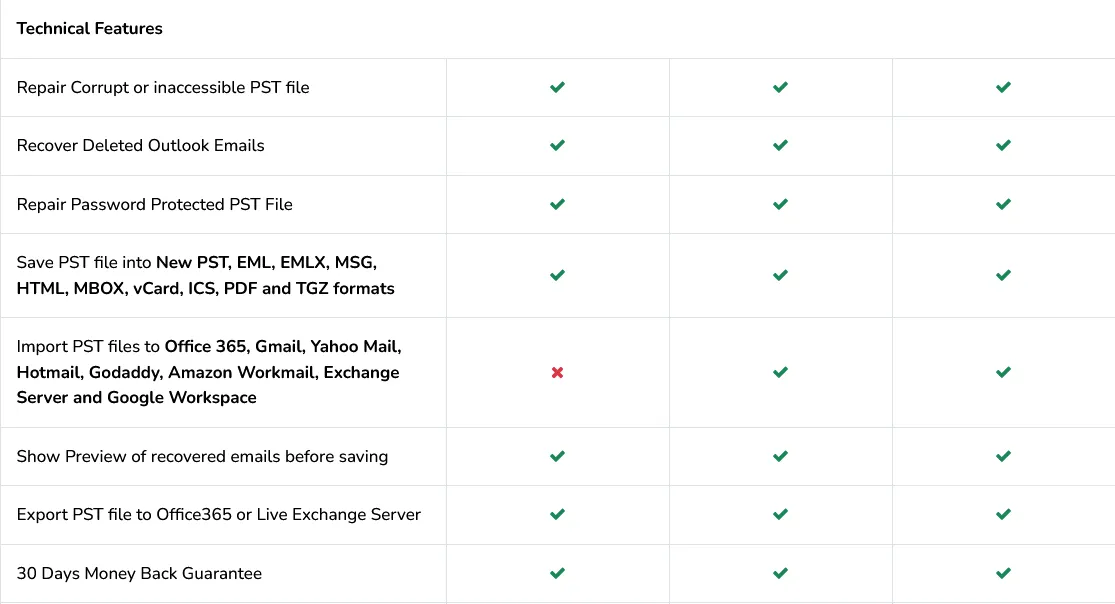The image size is (1115, 604).
Task: Click first-column checkmark for Recover Deleted Outlook Emails
Action: pyautogui.click(x=558, y=145)
